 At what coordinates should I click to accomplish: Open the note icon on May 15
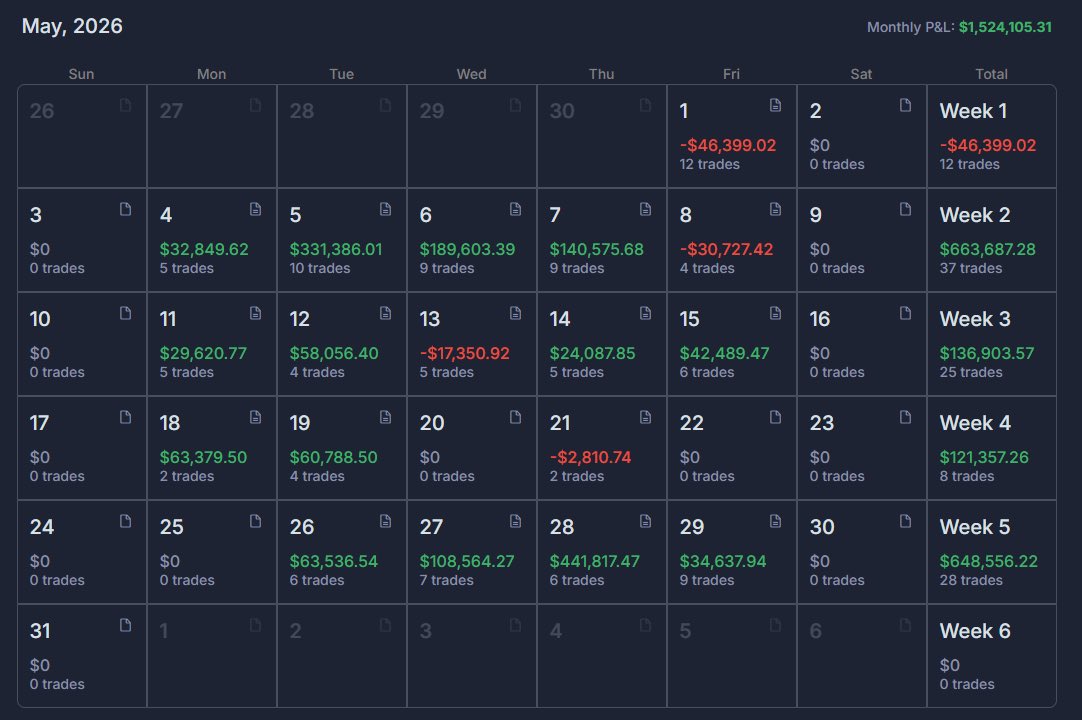pos(775,313)
